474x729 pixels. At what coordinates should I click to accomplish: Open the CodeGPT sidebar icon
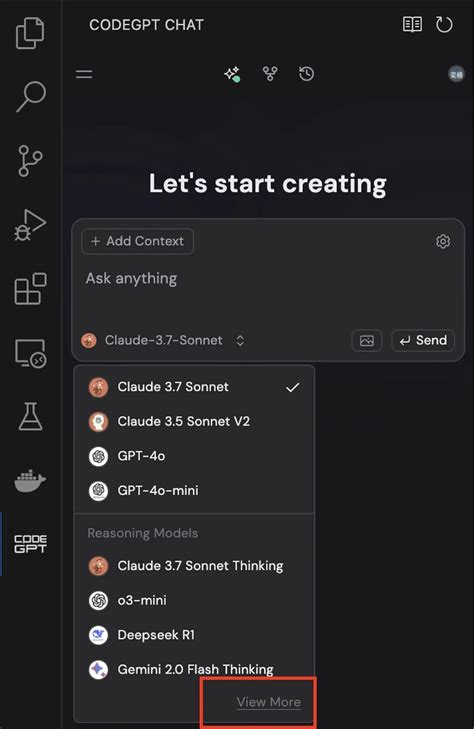pyautogui.click(x=30, y=544)
